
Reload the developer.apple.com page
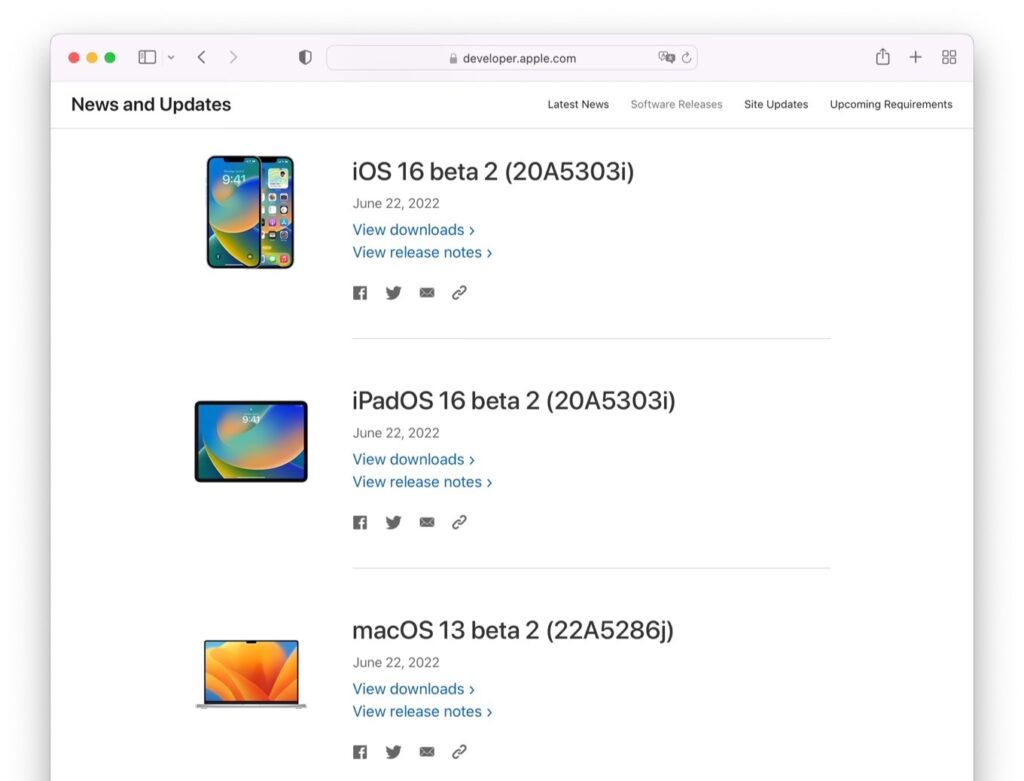(x=687, y=58)
